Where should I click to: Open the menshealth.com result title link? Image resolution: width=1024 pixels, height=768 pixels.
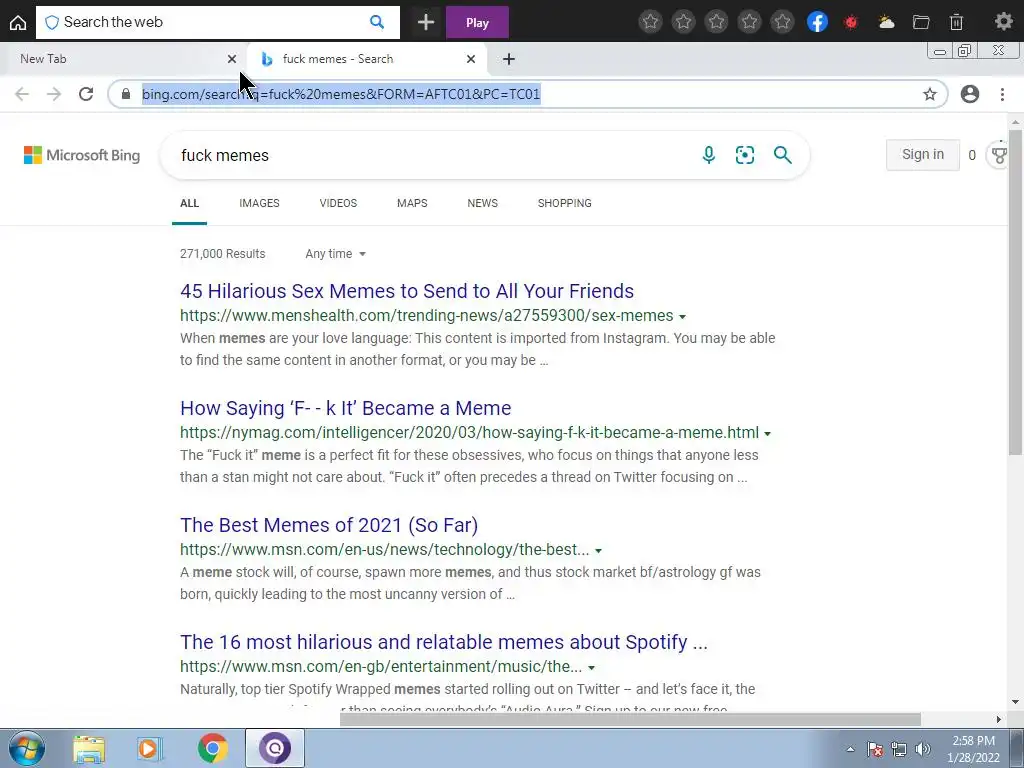407,291
